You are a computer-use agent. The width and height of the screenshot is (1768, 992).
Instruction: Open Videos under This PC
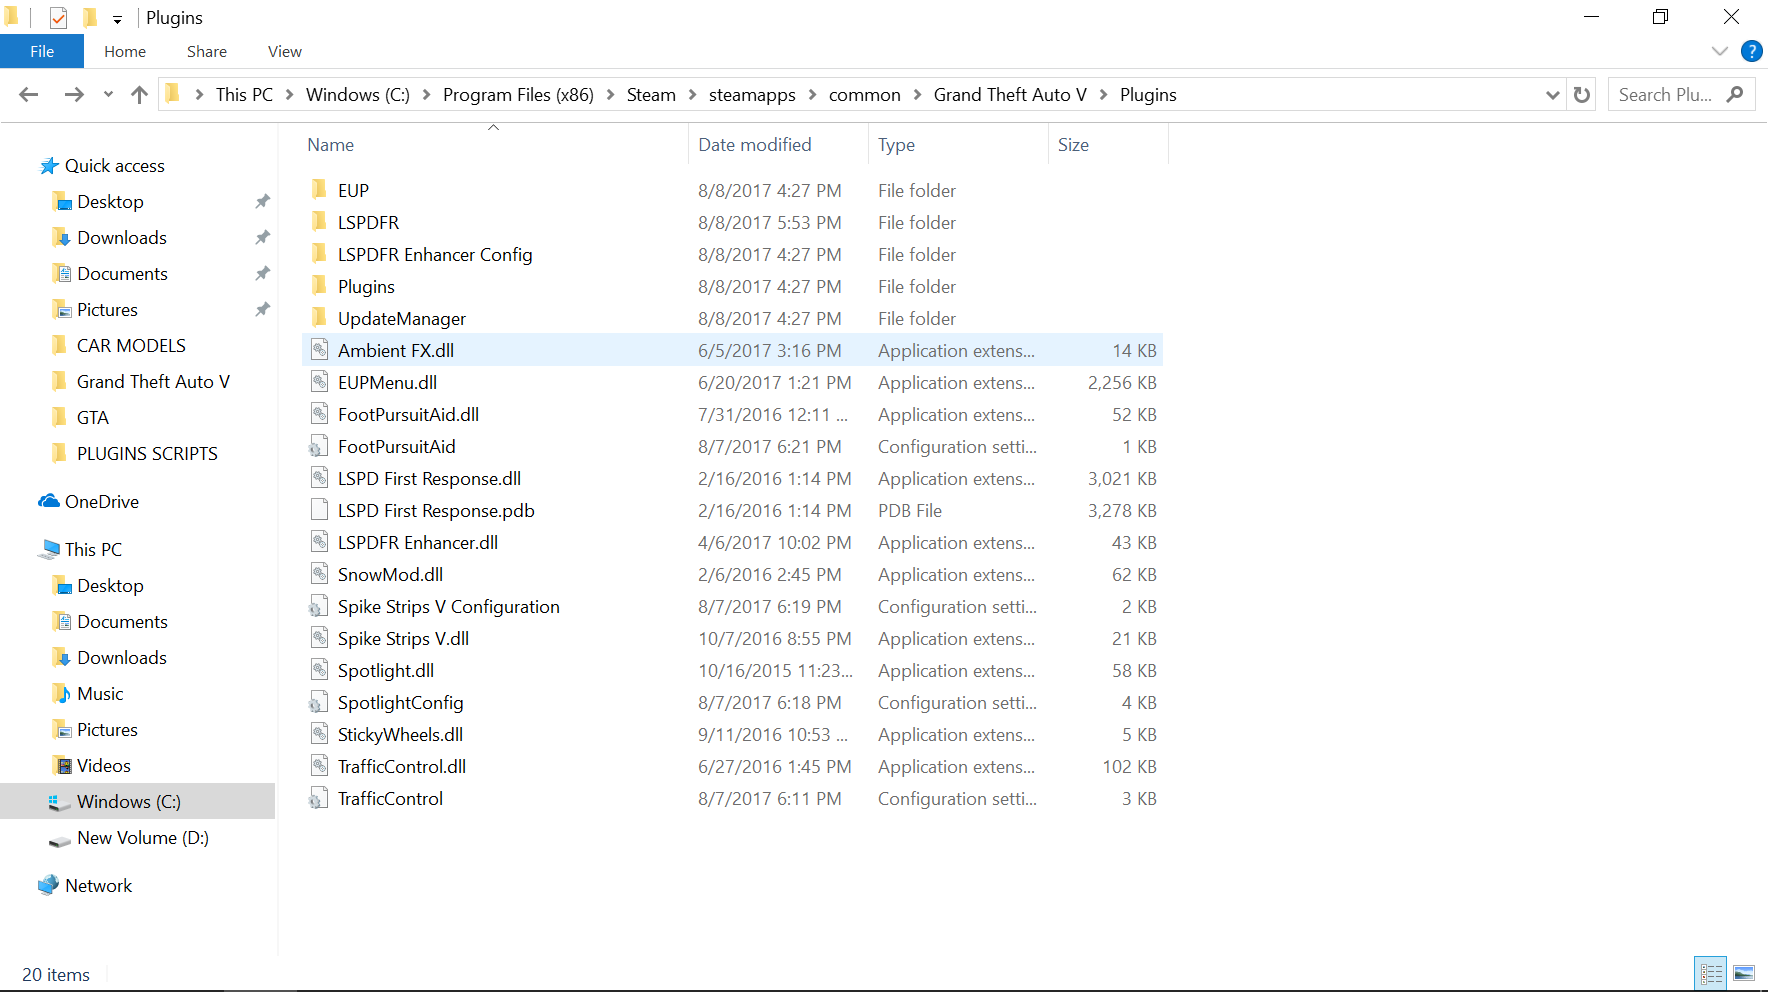coord(104,766)
